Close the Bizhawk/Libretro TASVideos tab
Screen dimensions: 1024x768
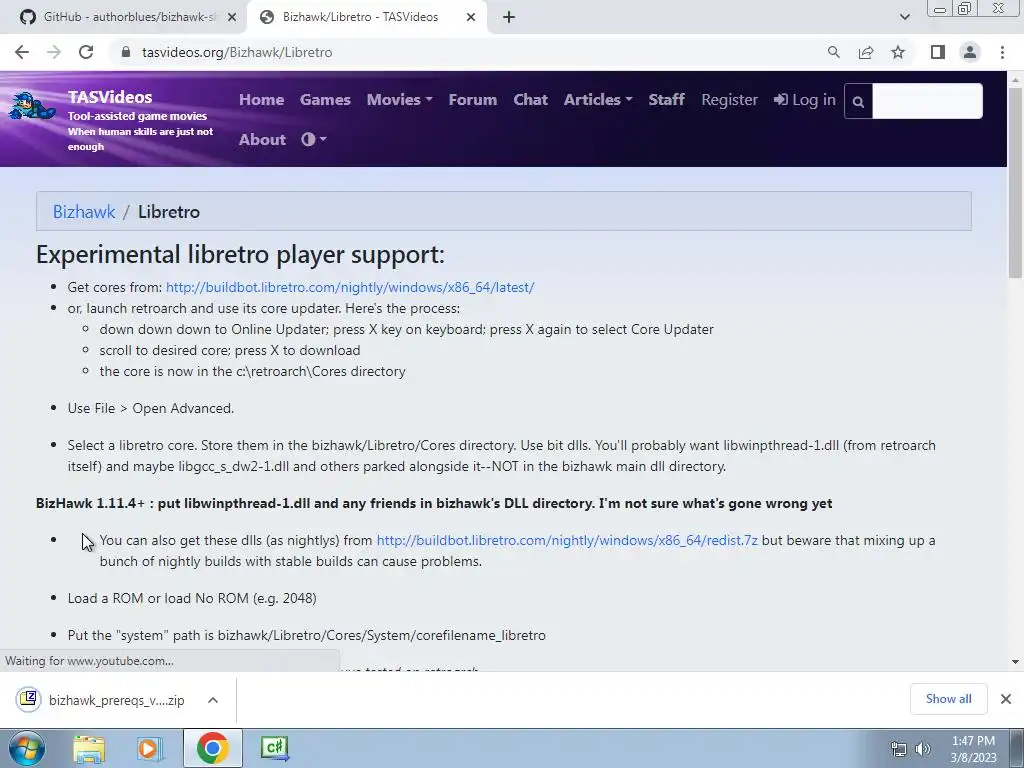click(x=471, y=17)
